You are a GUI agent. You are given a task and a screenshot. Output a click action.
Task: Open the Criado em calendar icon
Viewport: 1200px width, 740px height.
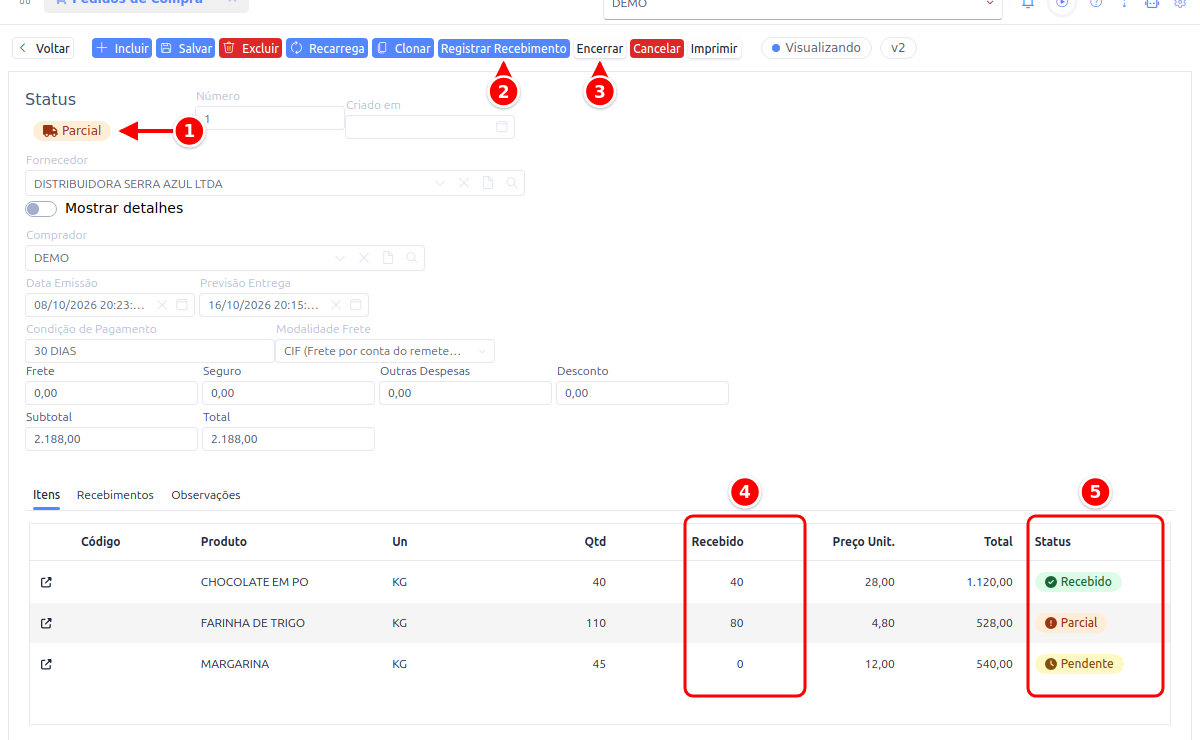click(502, 127)
